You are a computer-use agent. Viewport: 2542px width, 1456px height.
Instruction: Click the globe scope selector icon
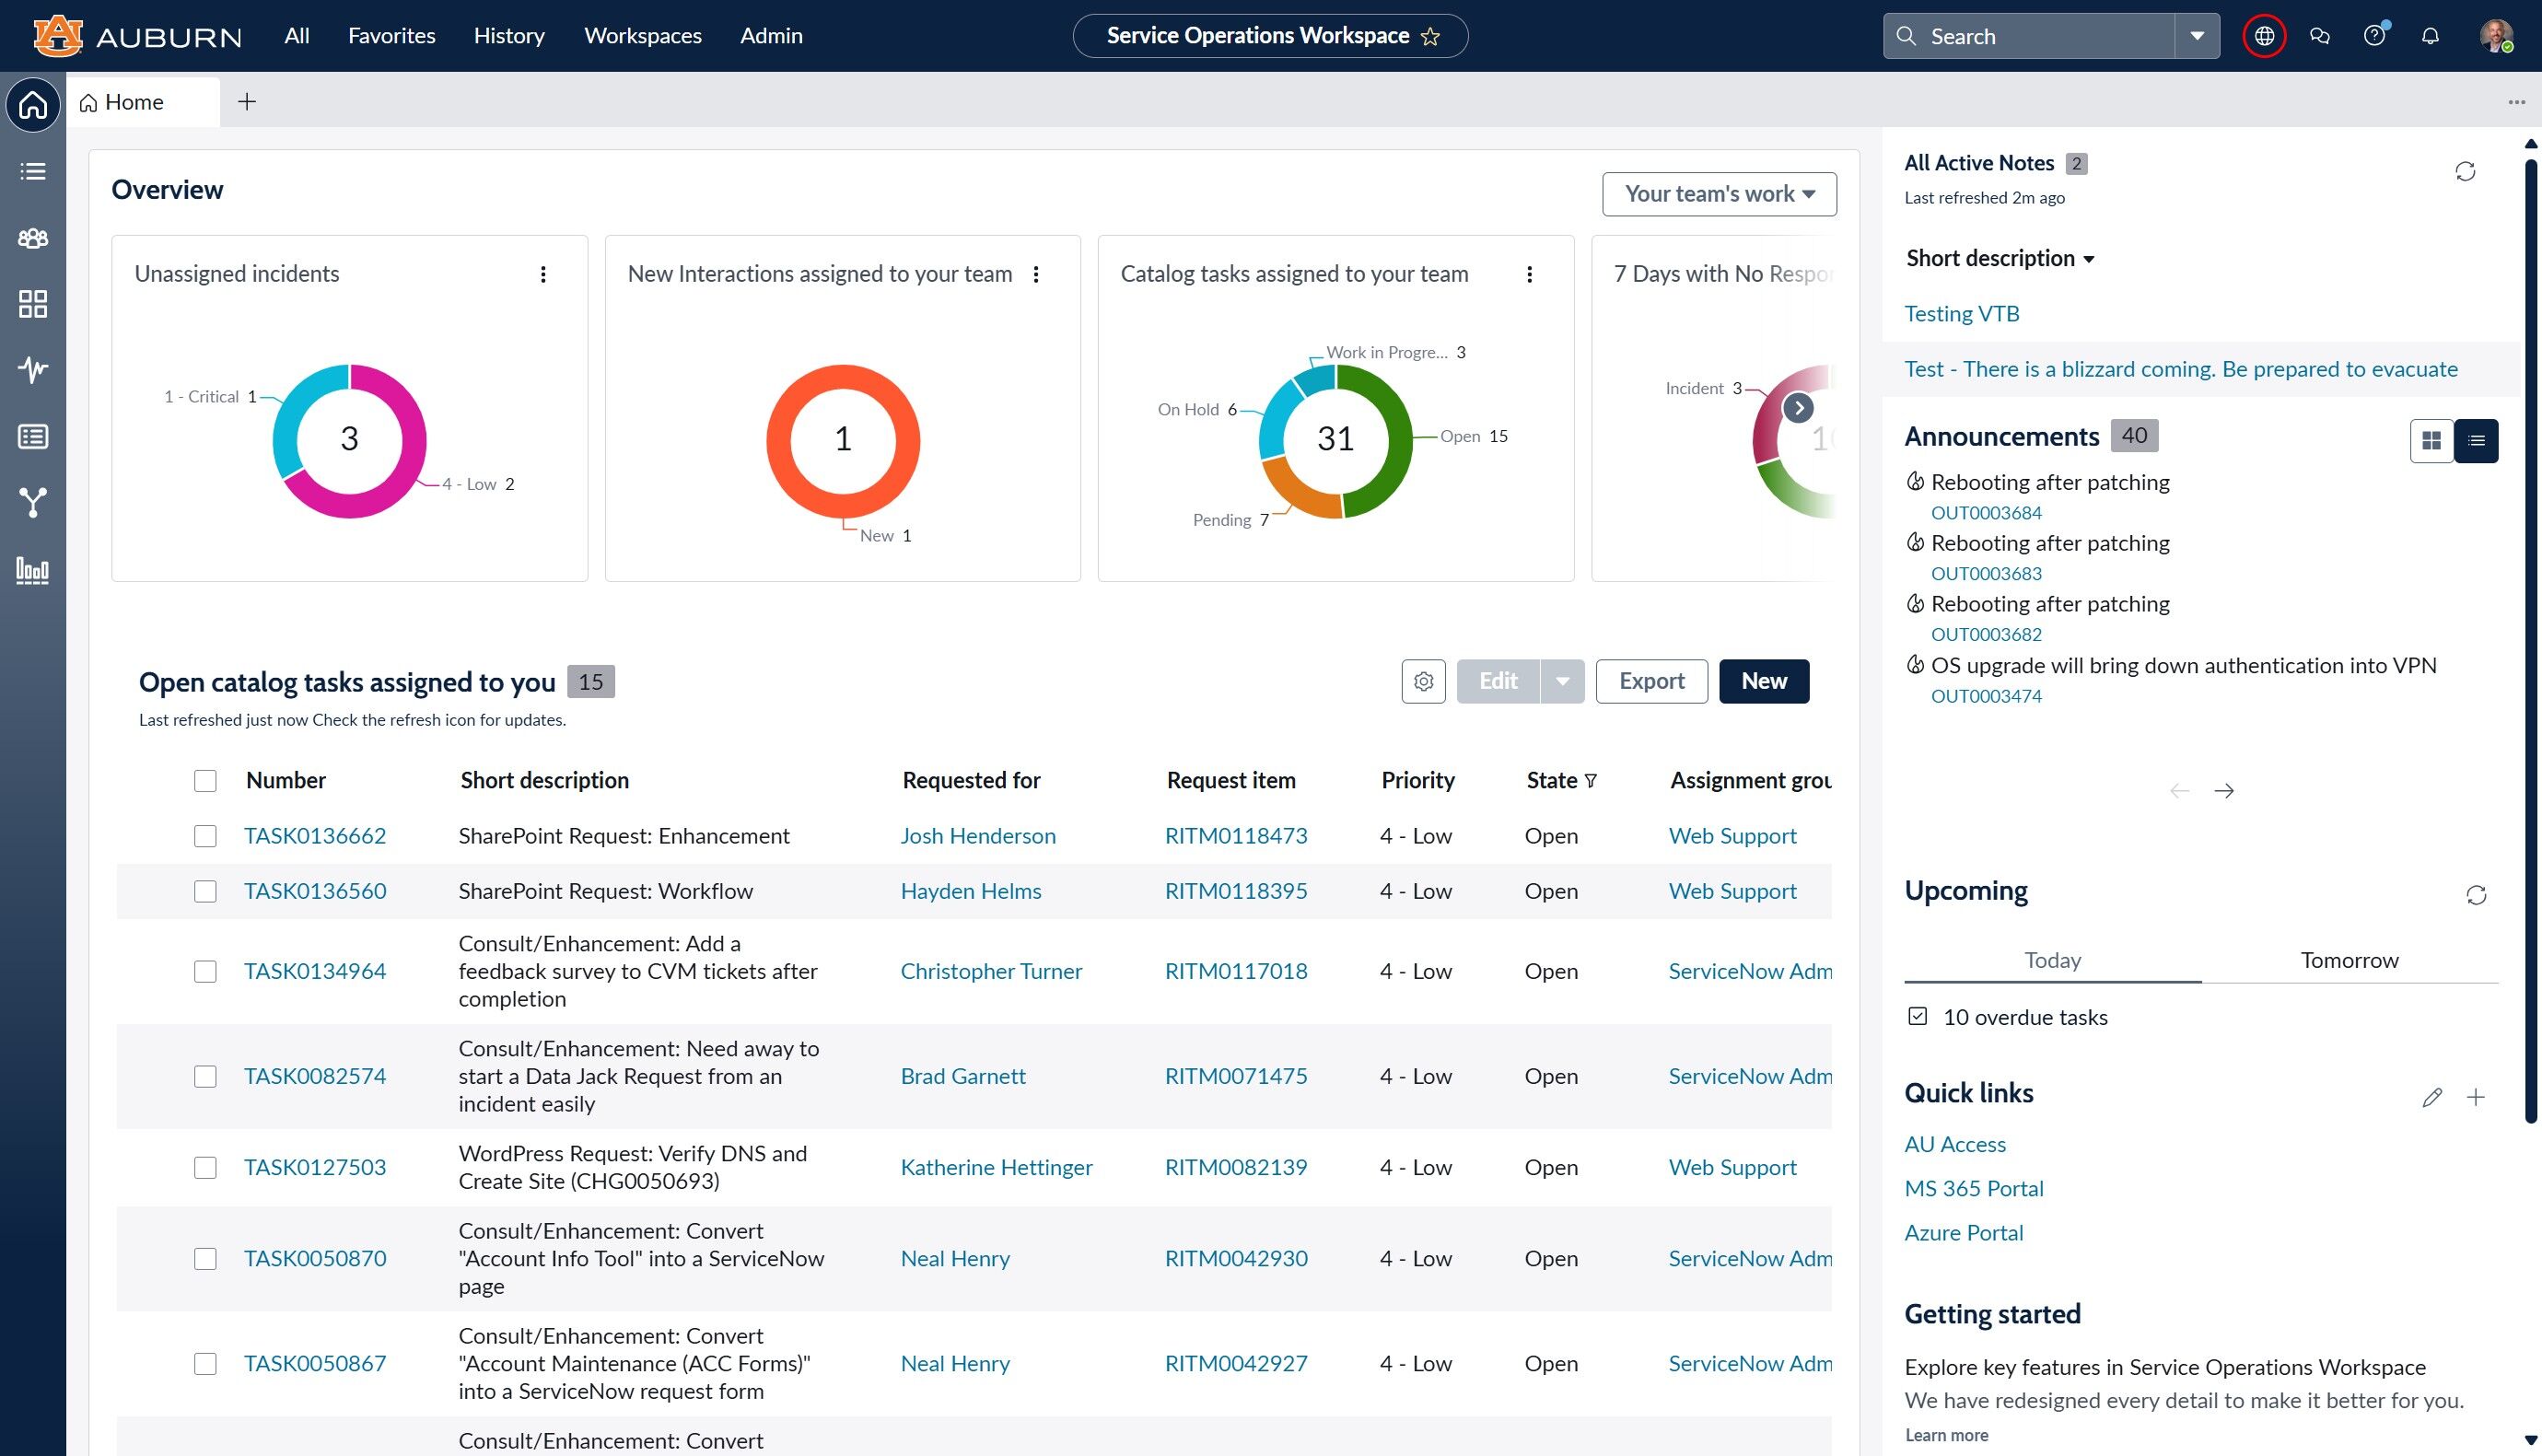[2264, 36]
